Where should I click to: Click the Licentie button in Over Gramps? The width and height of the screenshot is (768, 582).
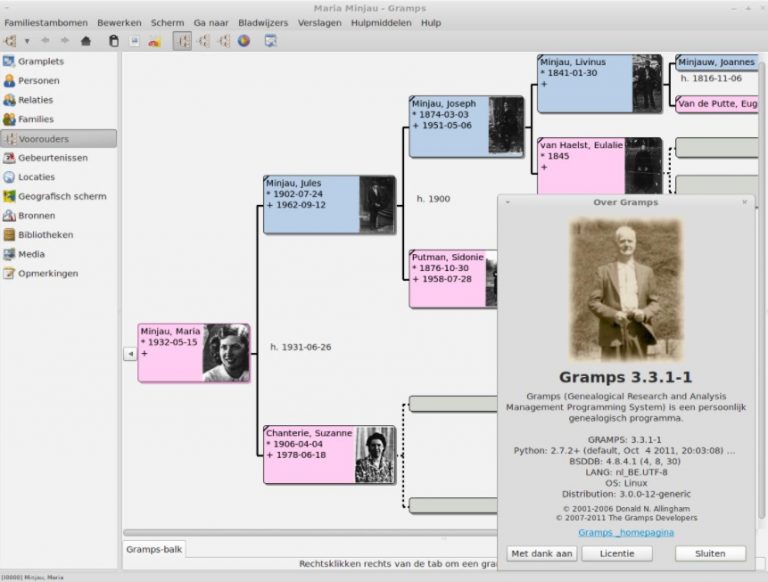617,554
